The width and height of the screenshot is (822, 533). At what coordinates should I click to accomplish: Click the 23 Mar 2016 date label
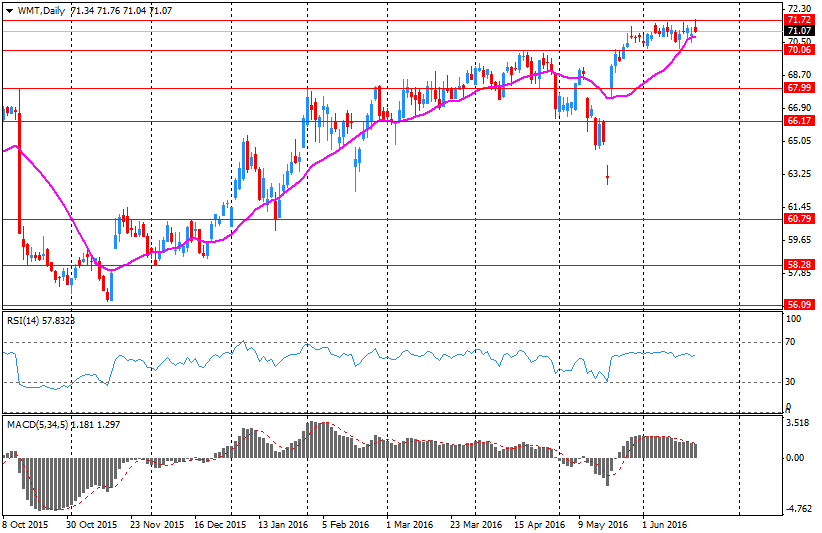(x=475, y=525)
